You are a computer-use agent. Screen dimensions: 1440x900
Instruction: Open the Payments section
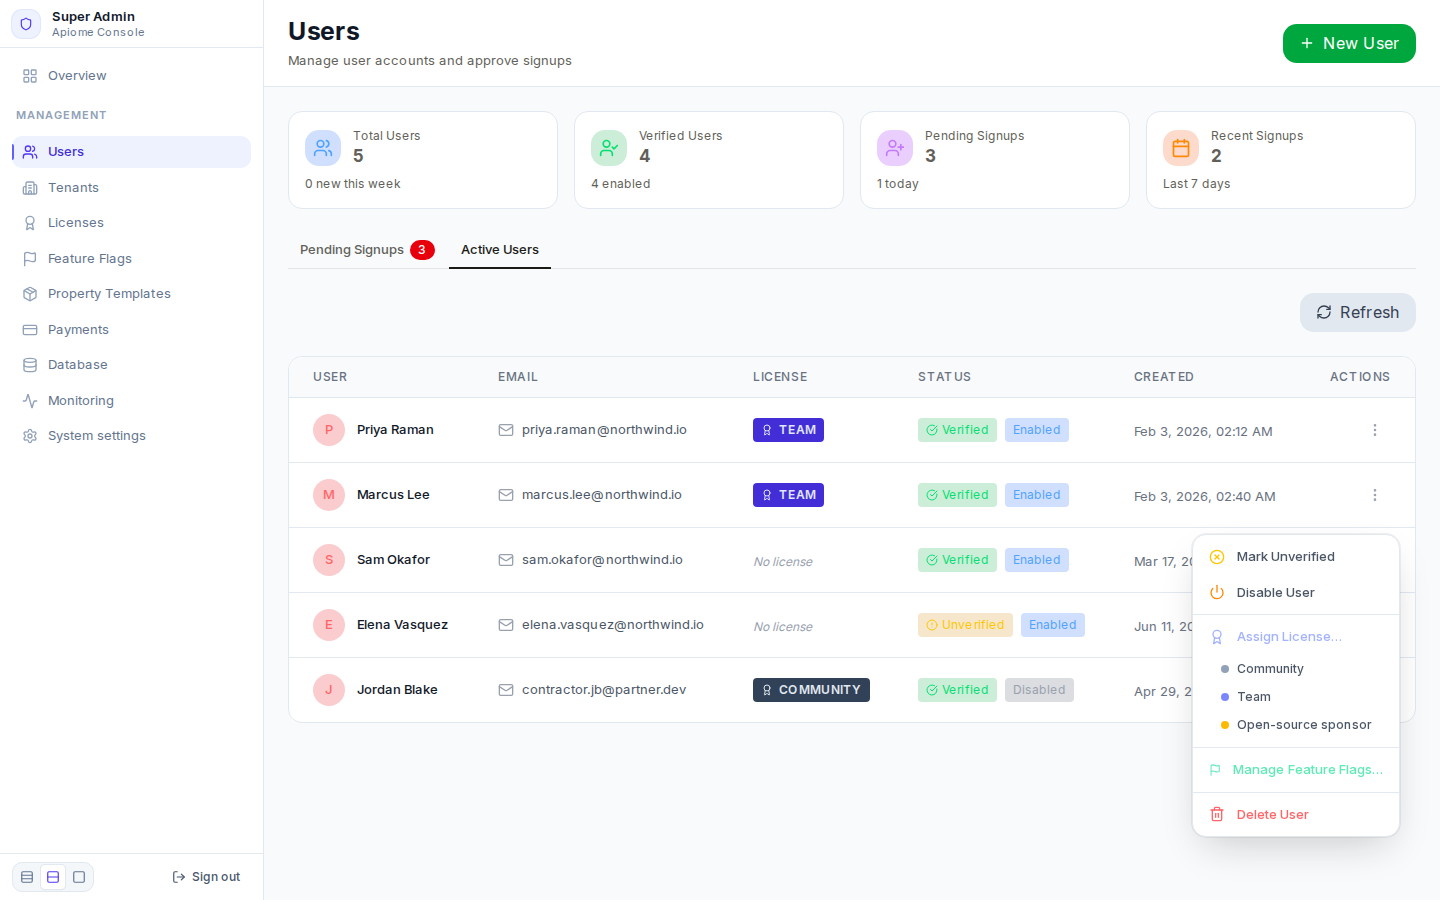point(131,330)
